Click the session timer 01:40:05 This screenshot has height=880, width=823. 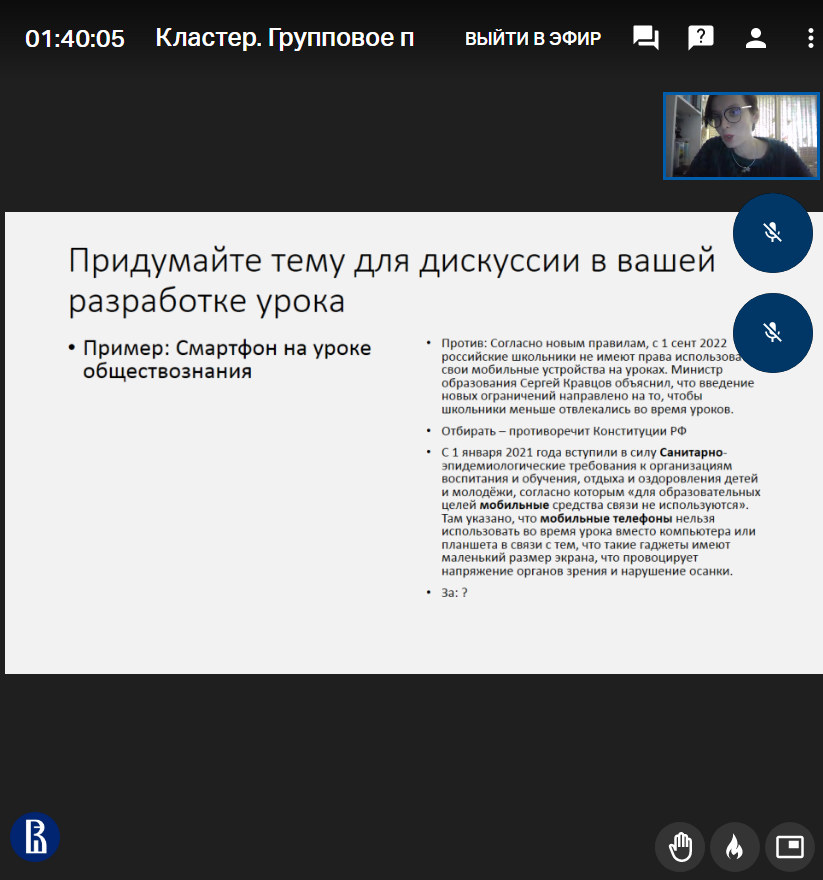tap(75, 39)
